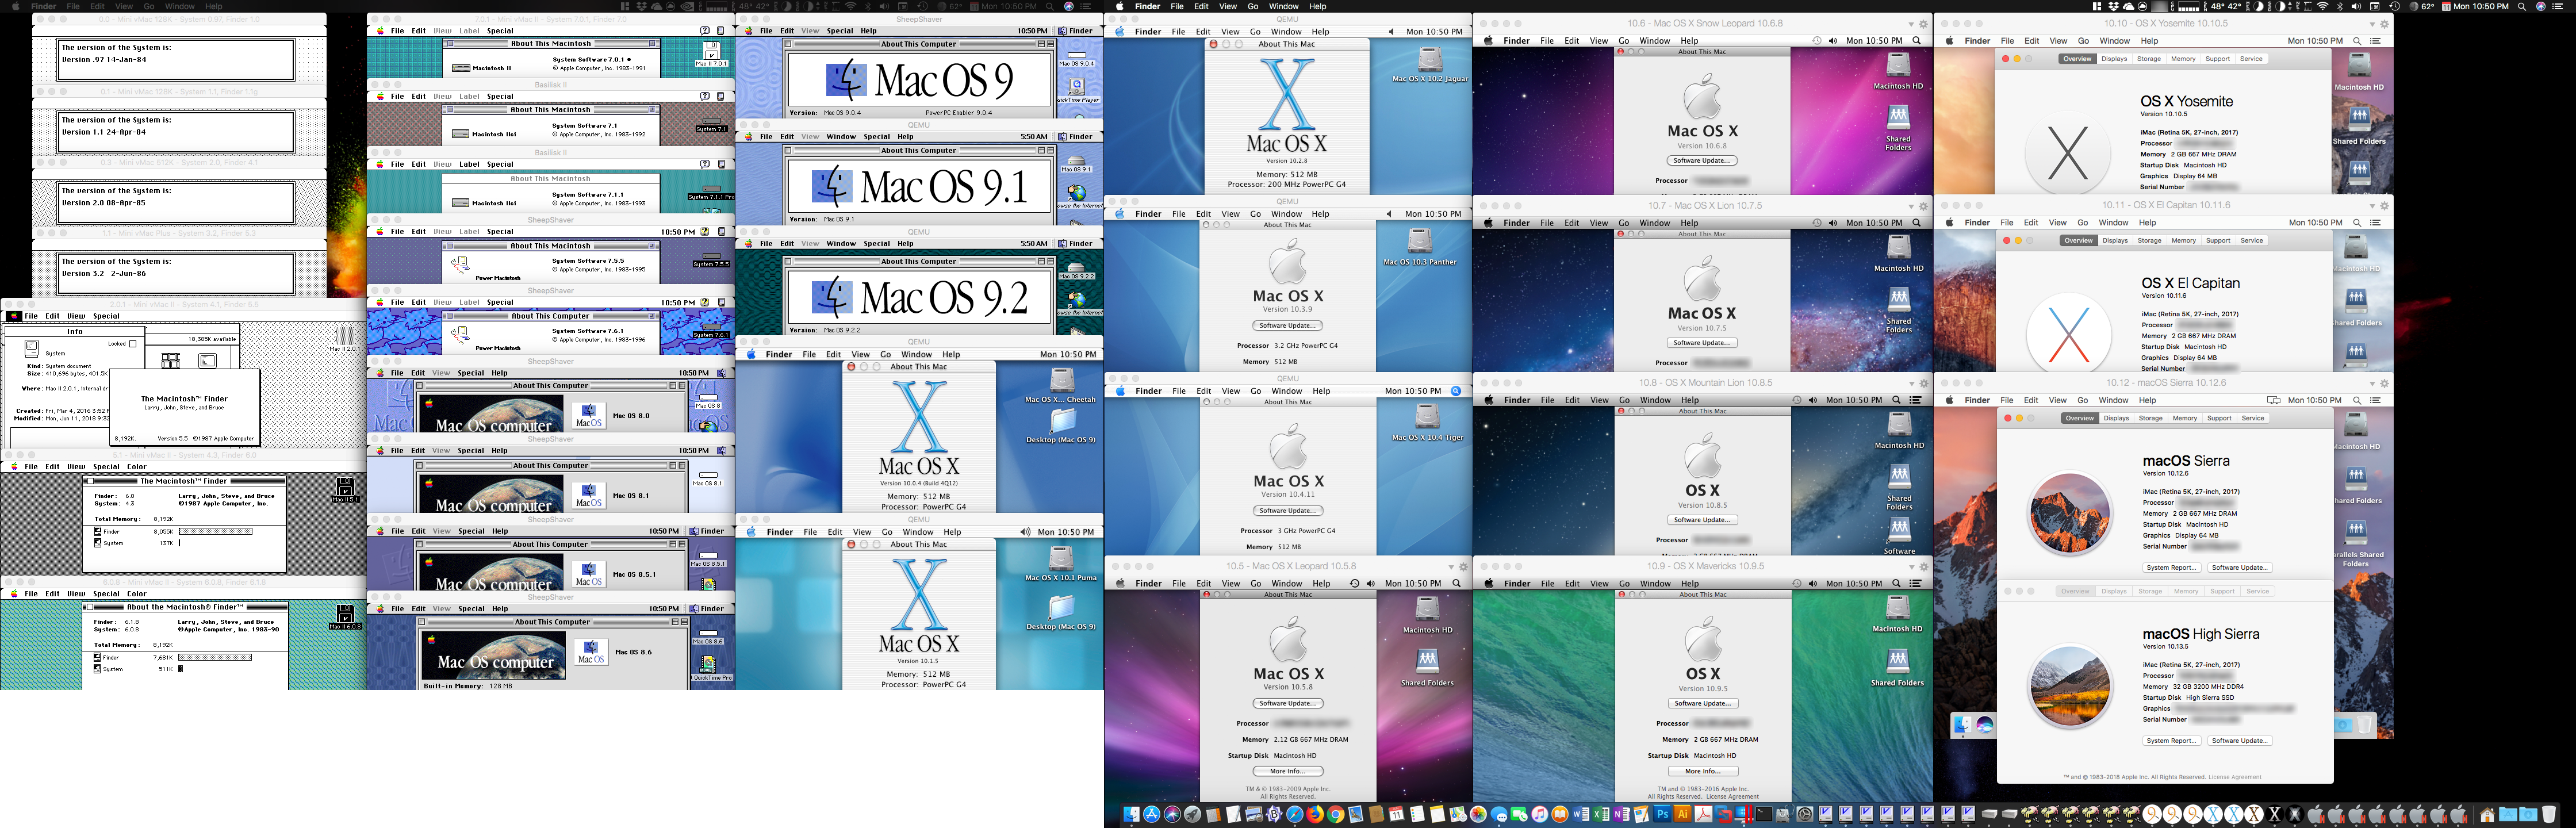Image resolution: width=2576 pixels, height=828 pixels.
Task: Open Terminal from the Dock
Action: pyautogui.click(x=1764, y=814)
